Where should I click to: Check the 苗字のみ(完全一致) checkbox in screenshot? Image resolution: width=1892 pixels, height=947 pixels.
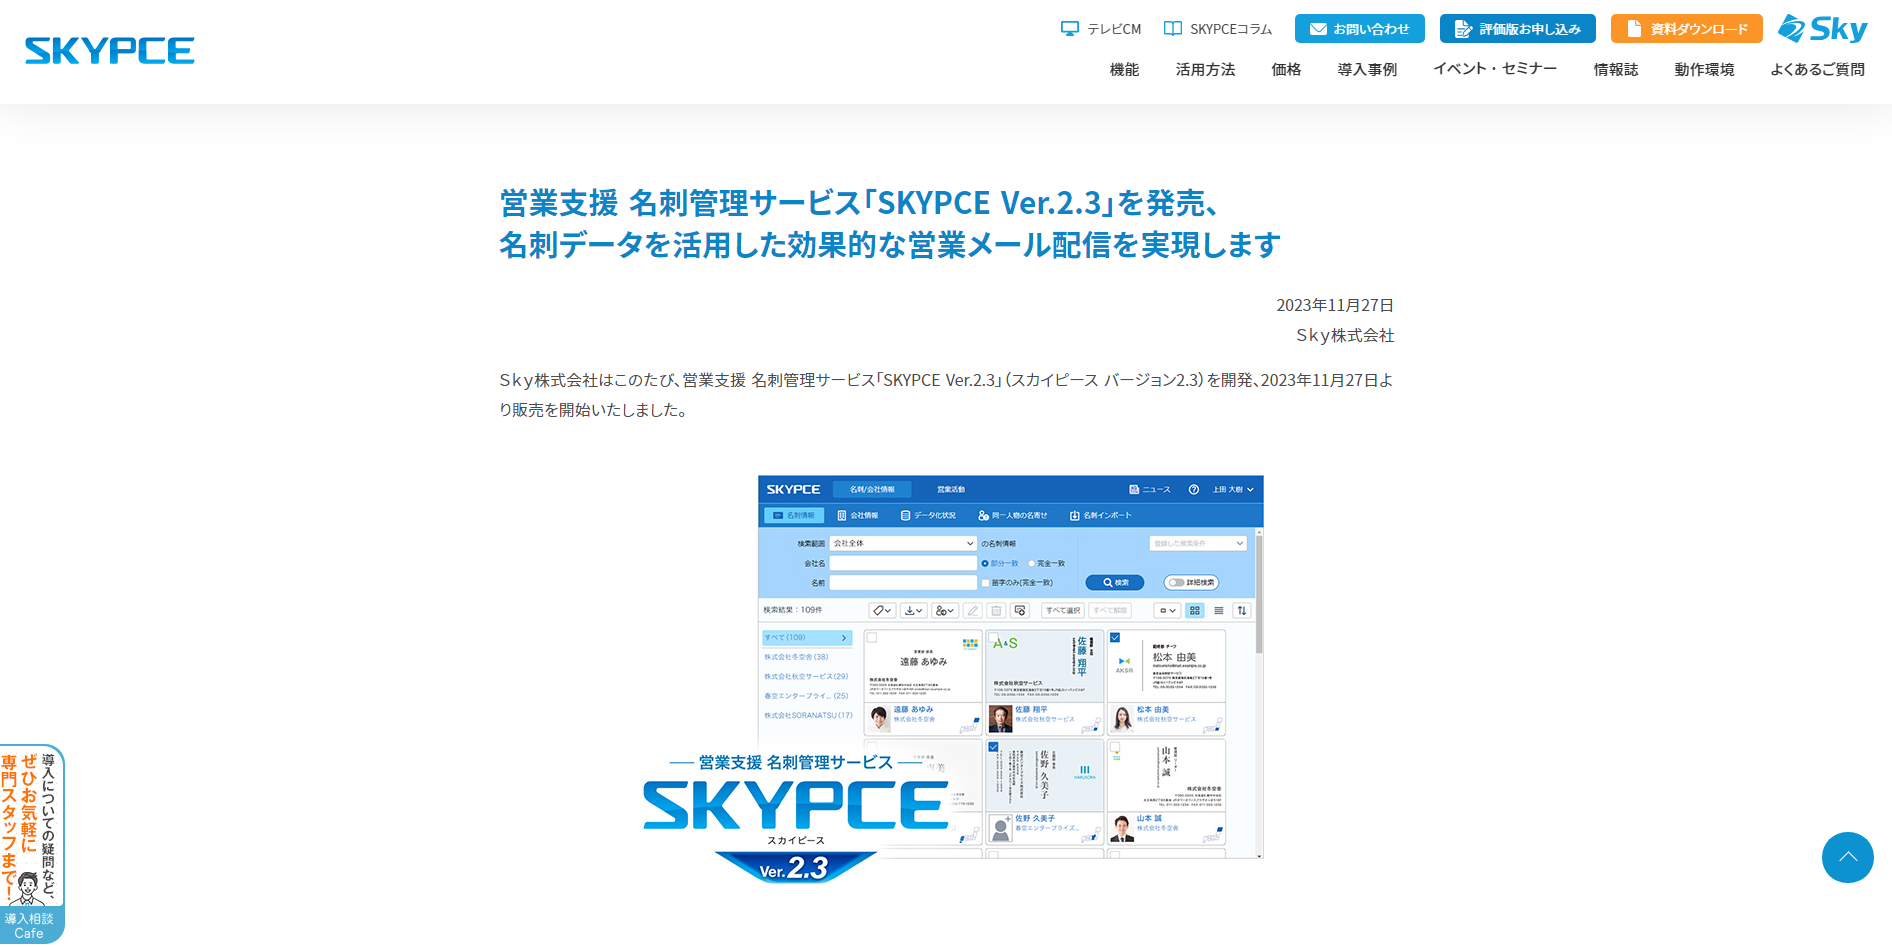click(x=985, y=582)
